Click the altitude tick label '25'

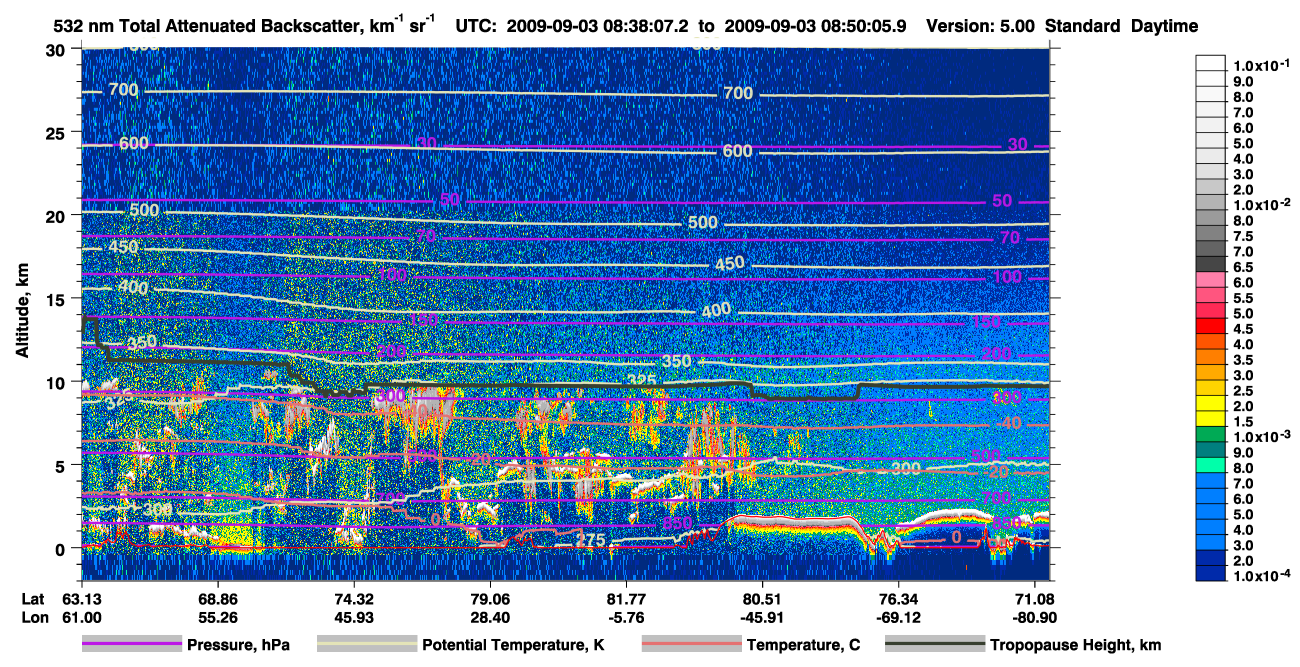tap(57, 132)
